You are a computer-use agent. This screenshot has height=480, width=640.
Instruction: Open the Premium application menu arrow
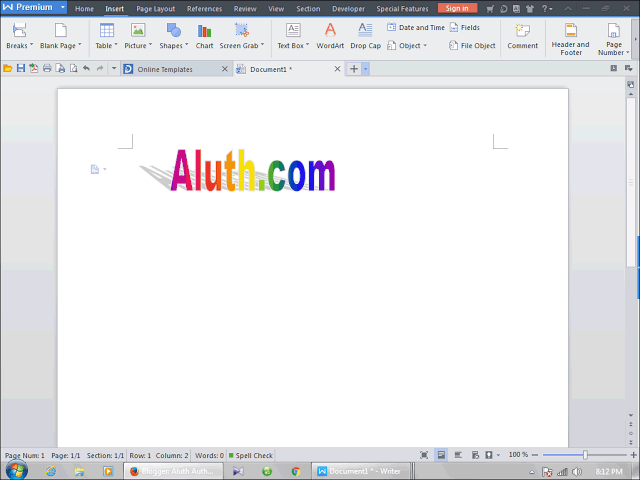tap(62, 7)
